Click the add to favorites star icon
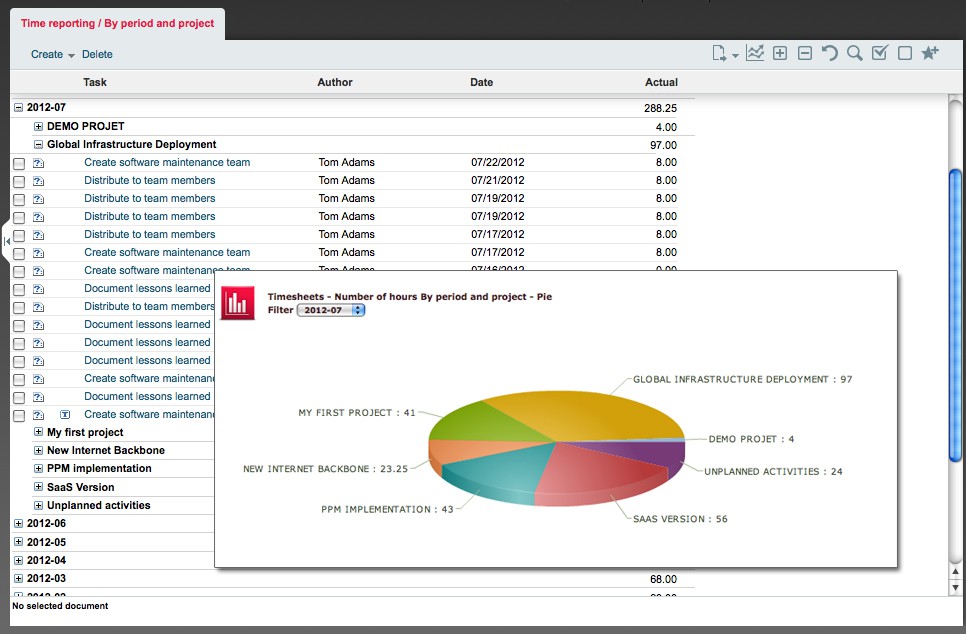Image resolution: width=966 pixels, height=634 pixels. click(930, 53)
